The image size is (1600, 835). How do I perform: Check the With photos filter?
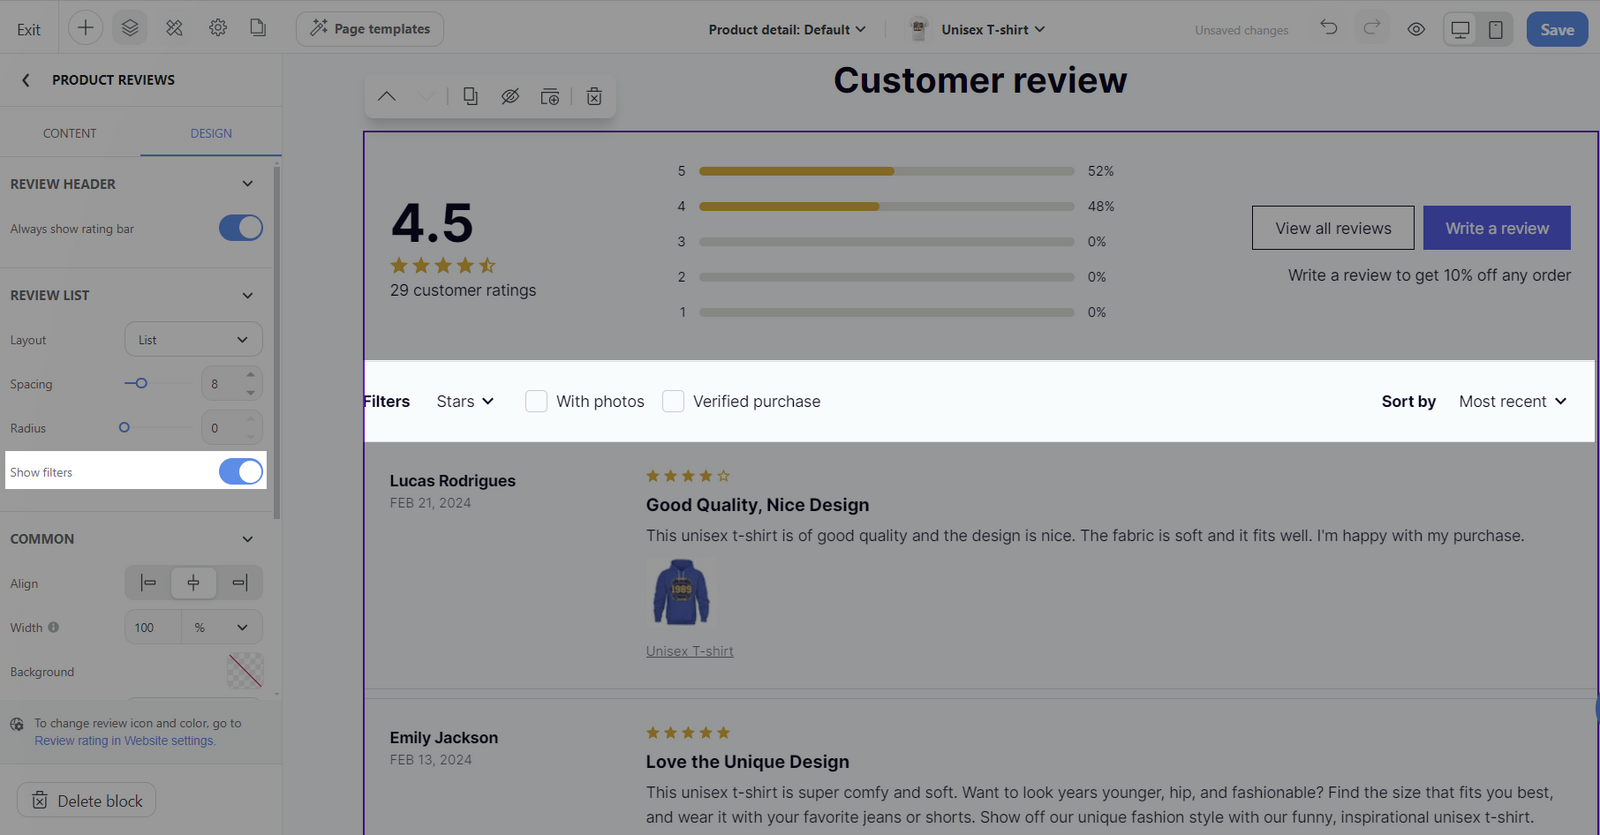[536, 401]
